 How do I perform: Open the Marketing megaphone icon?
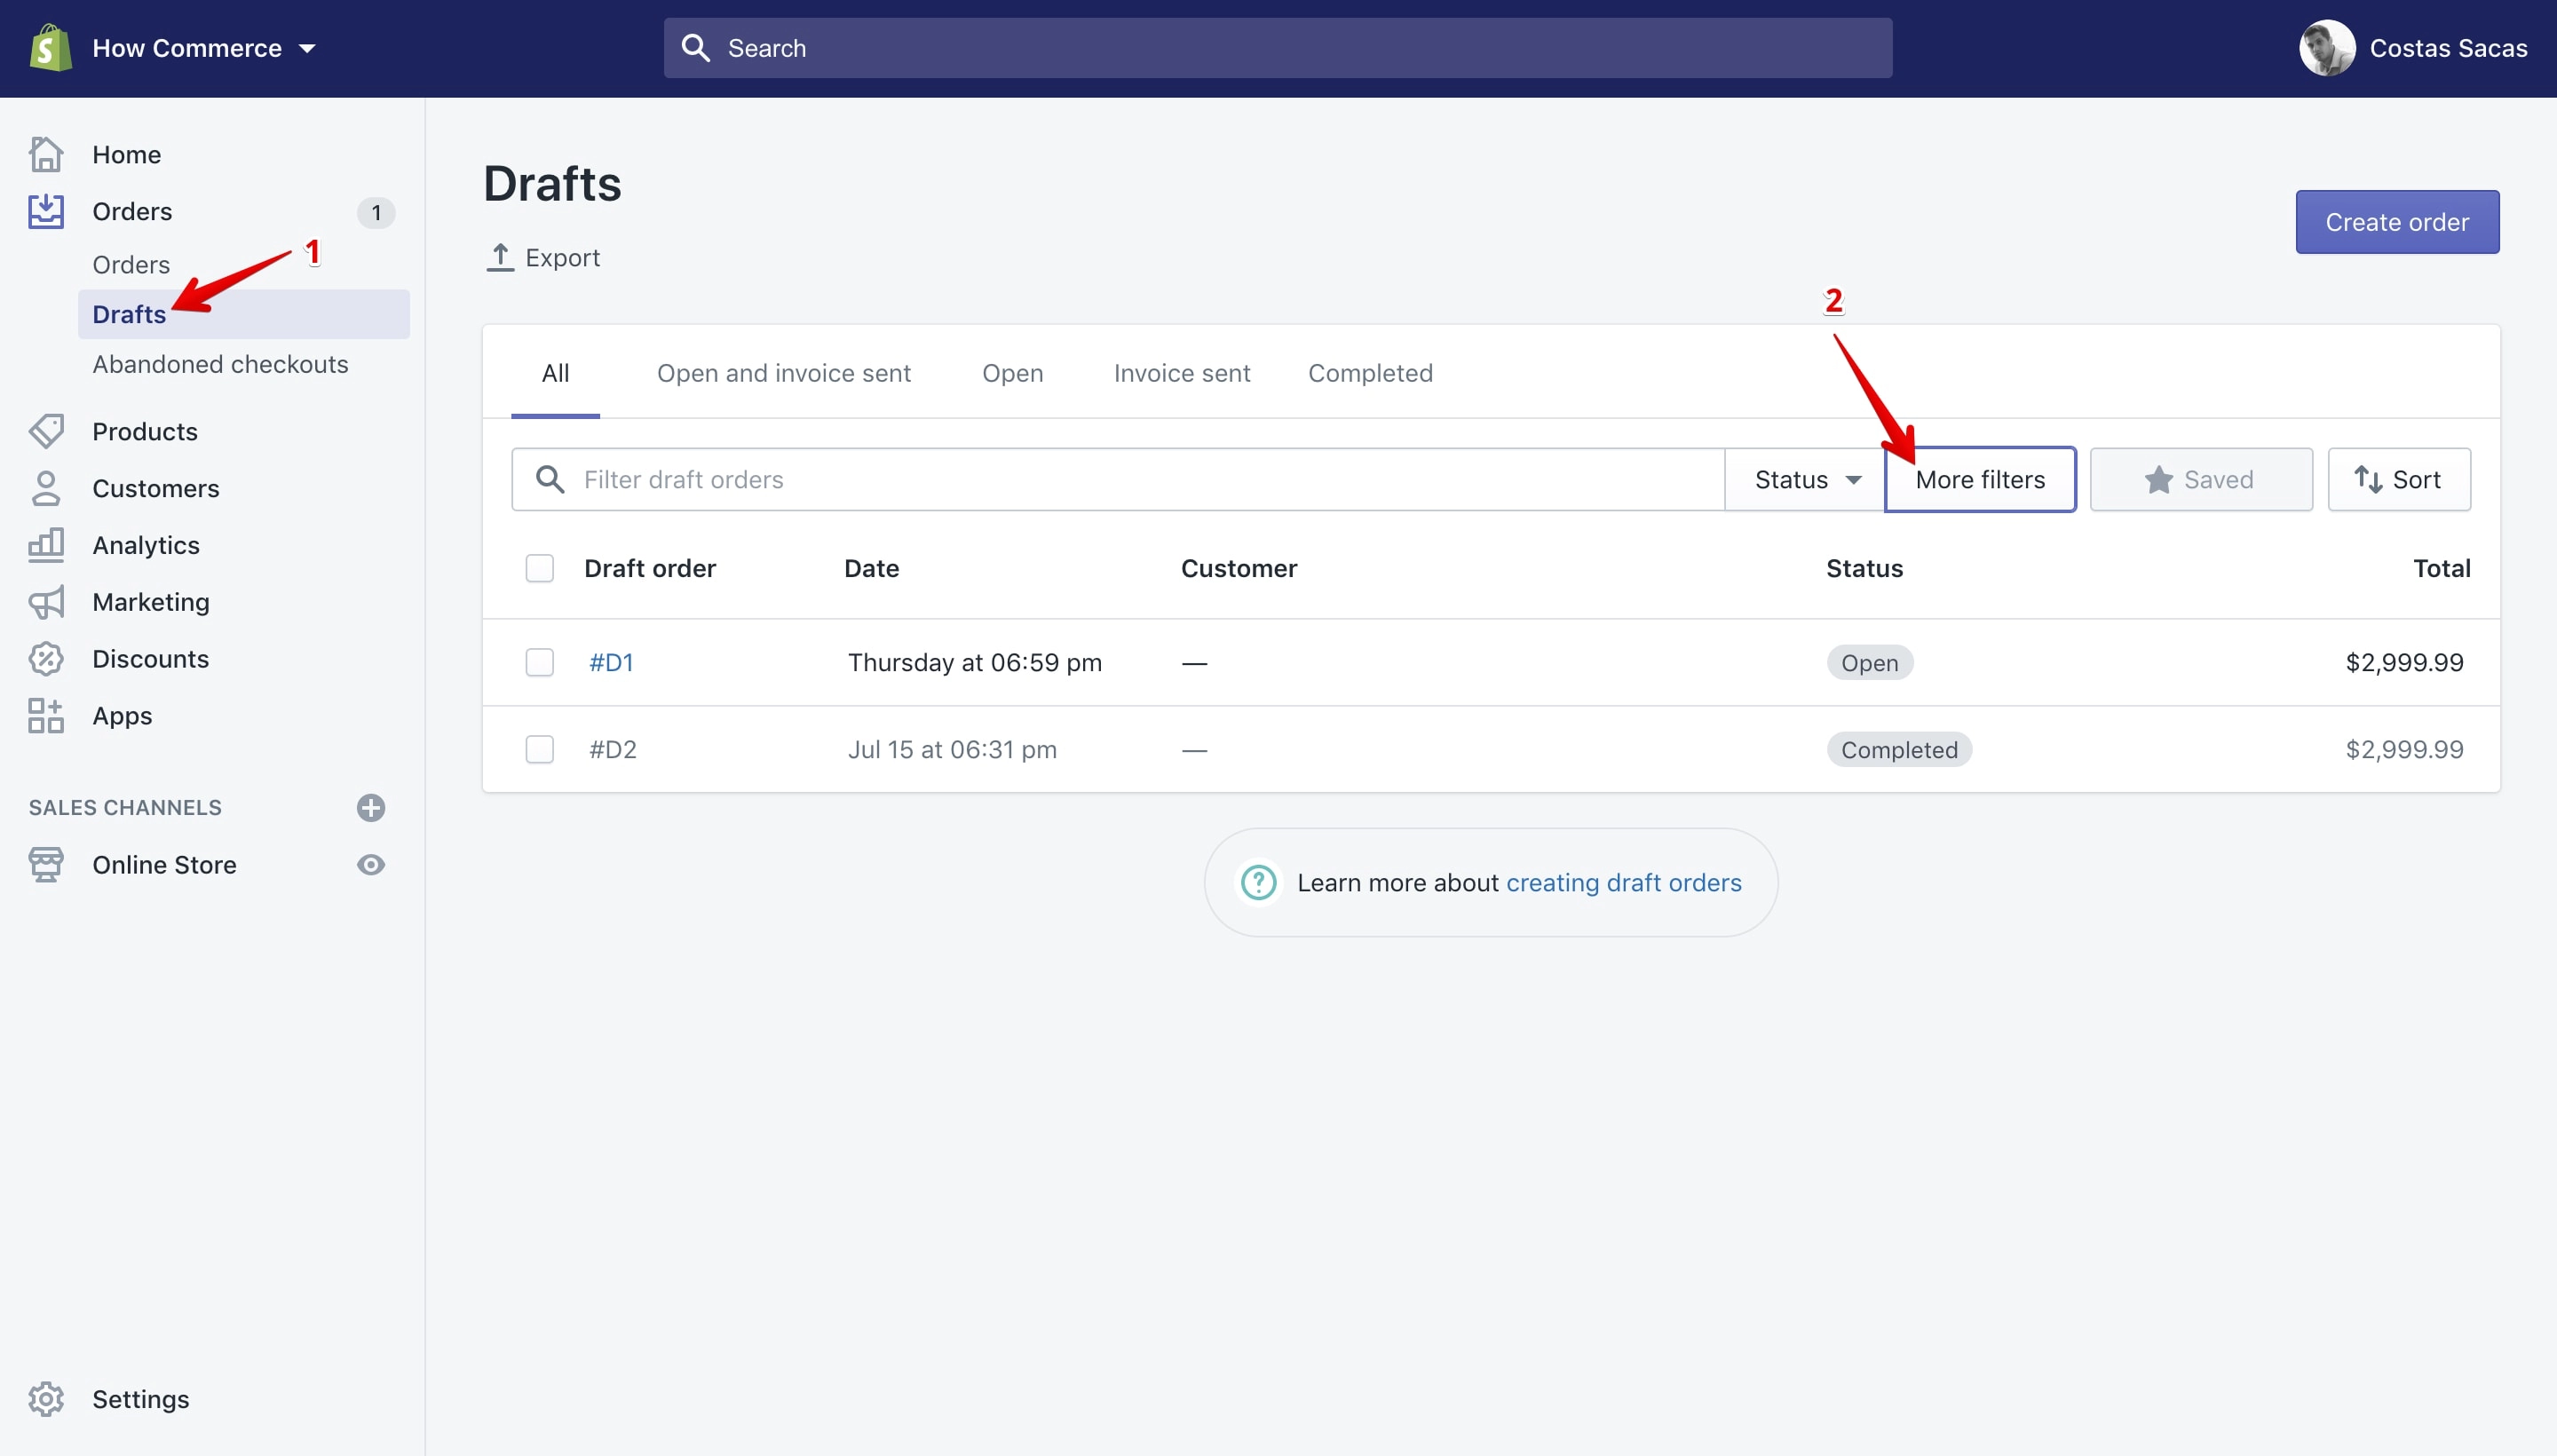point(46,602)
